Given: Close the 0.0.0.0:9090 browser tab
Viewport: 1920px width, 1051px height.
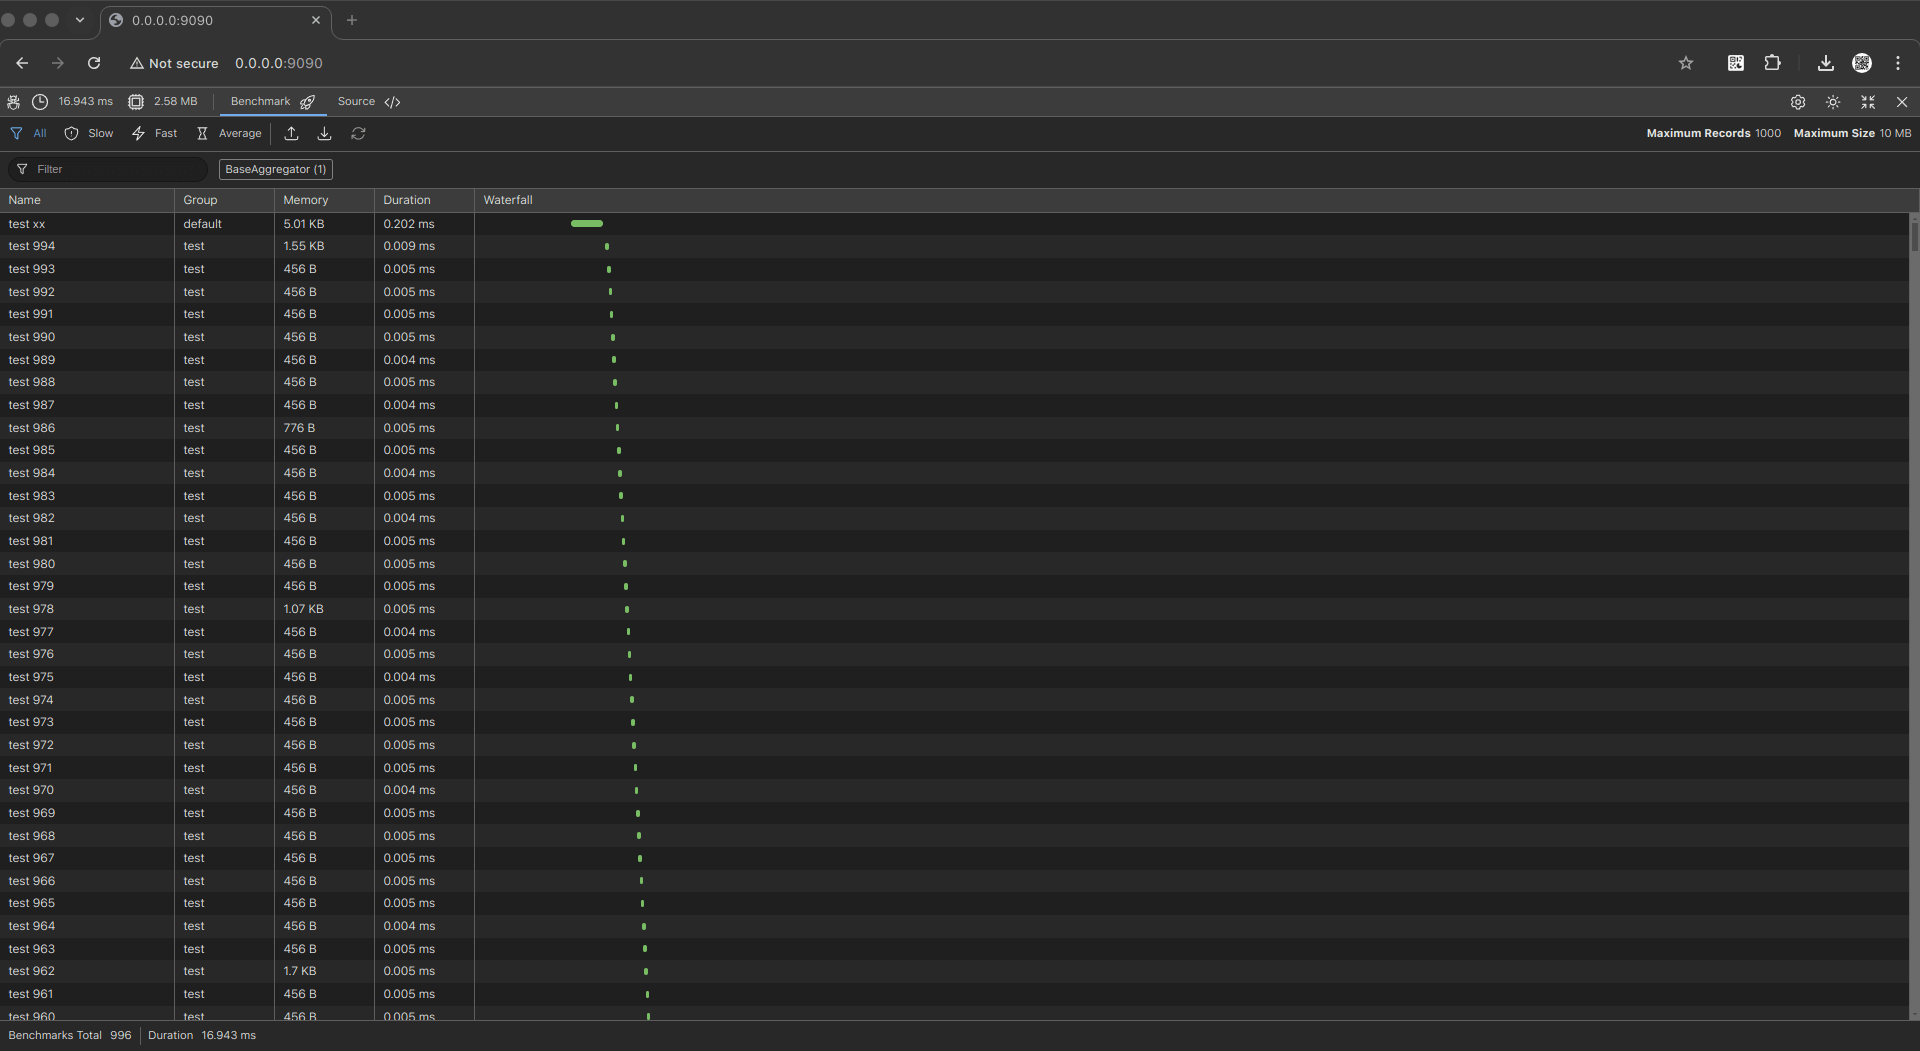Looking at the screenshot, I should point(316,20).
